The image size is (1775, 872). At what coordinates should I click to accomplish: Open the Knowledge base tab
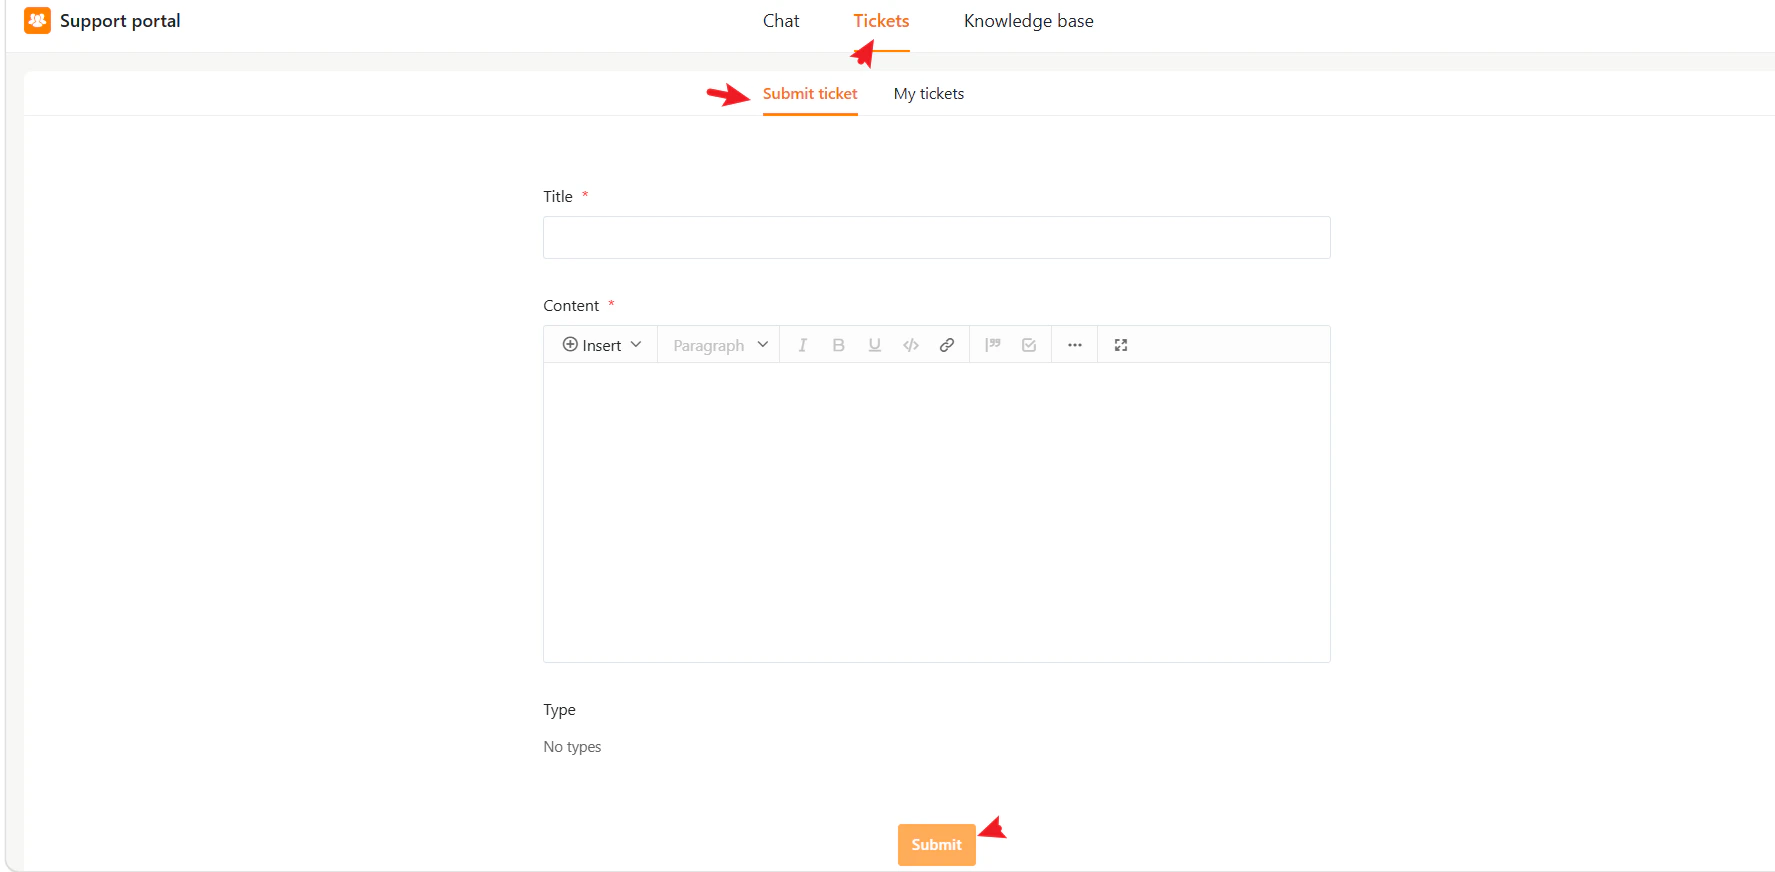pyautogui.click(x=1028, y=21)
